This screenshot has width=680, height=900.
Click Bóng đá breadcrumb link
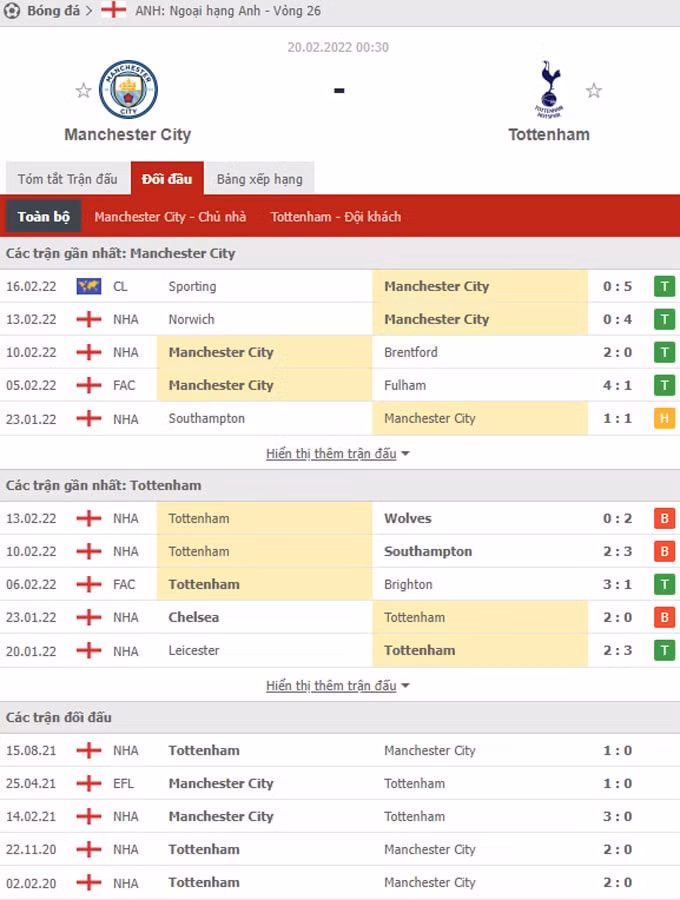[x=53, y=11]
